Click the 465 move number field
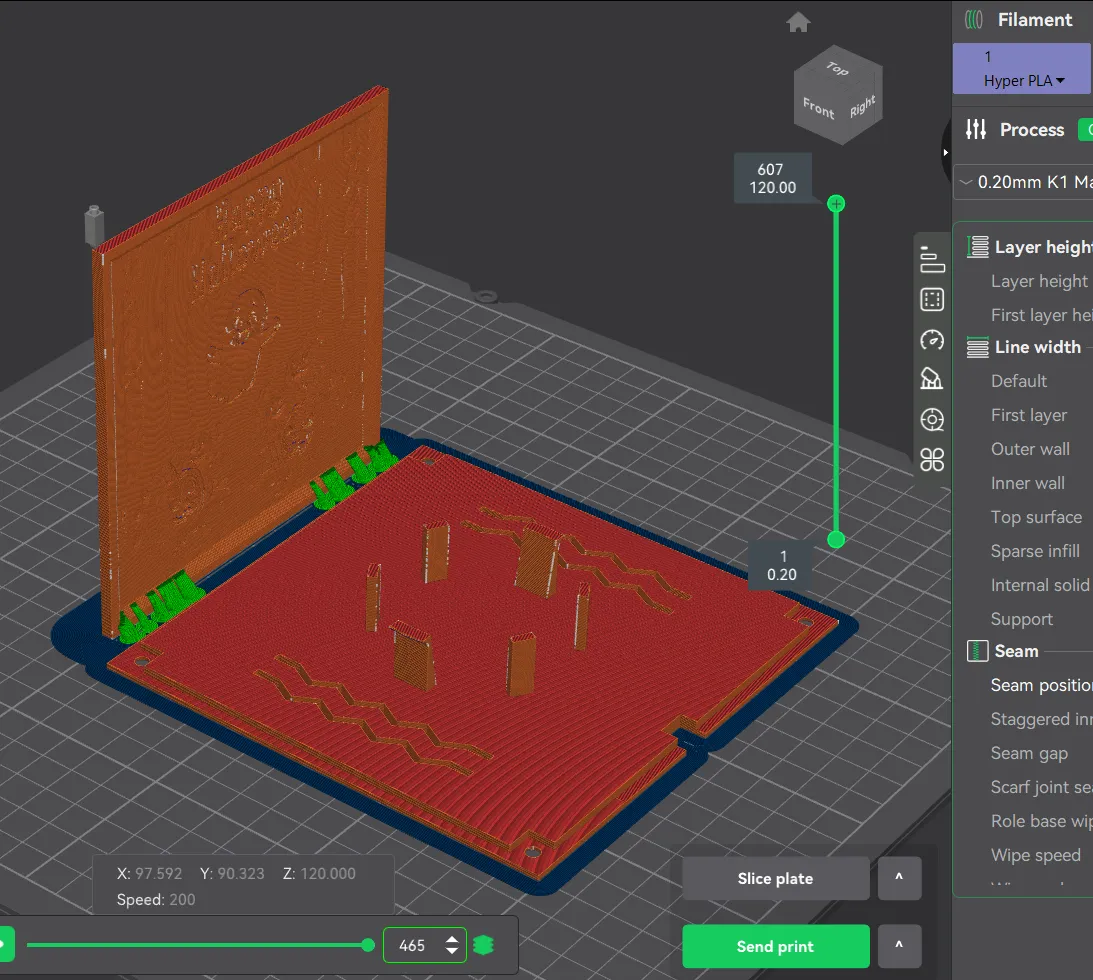Viewport: 1093px width, 980px height. point(413,945)
